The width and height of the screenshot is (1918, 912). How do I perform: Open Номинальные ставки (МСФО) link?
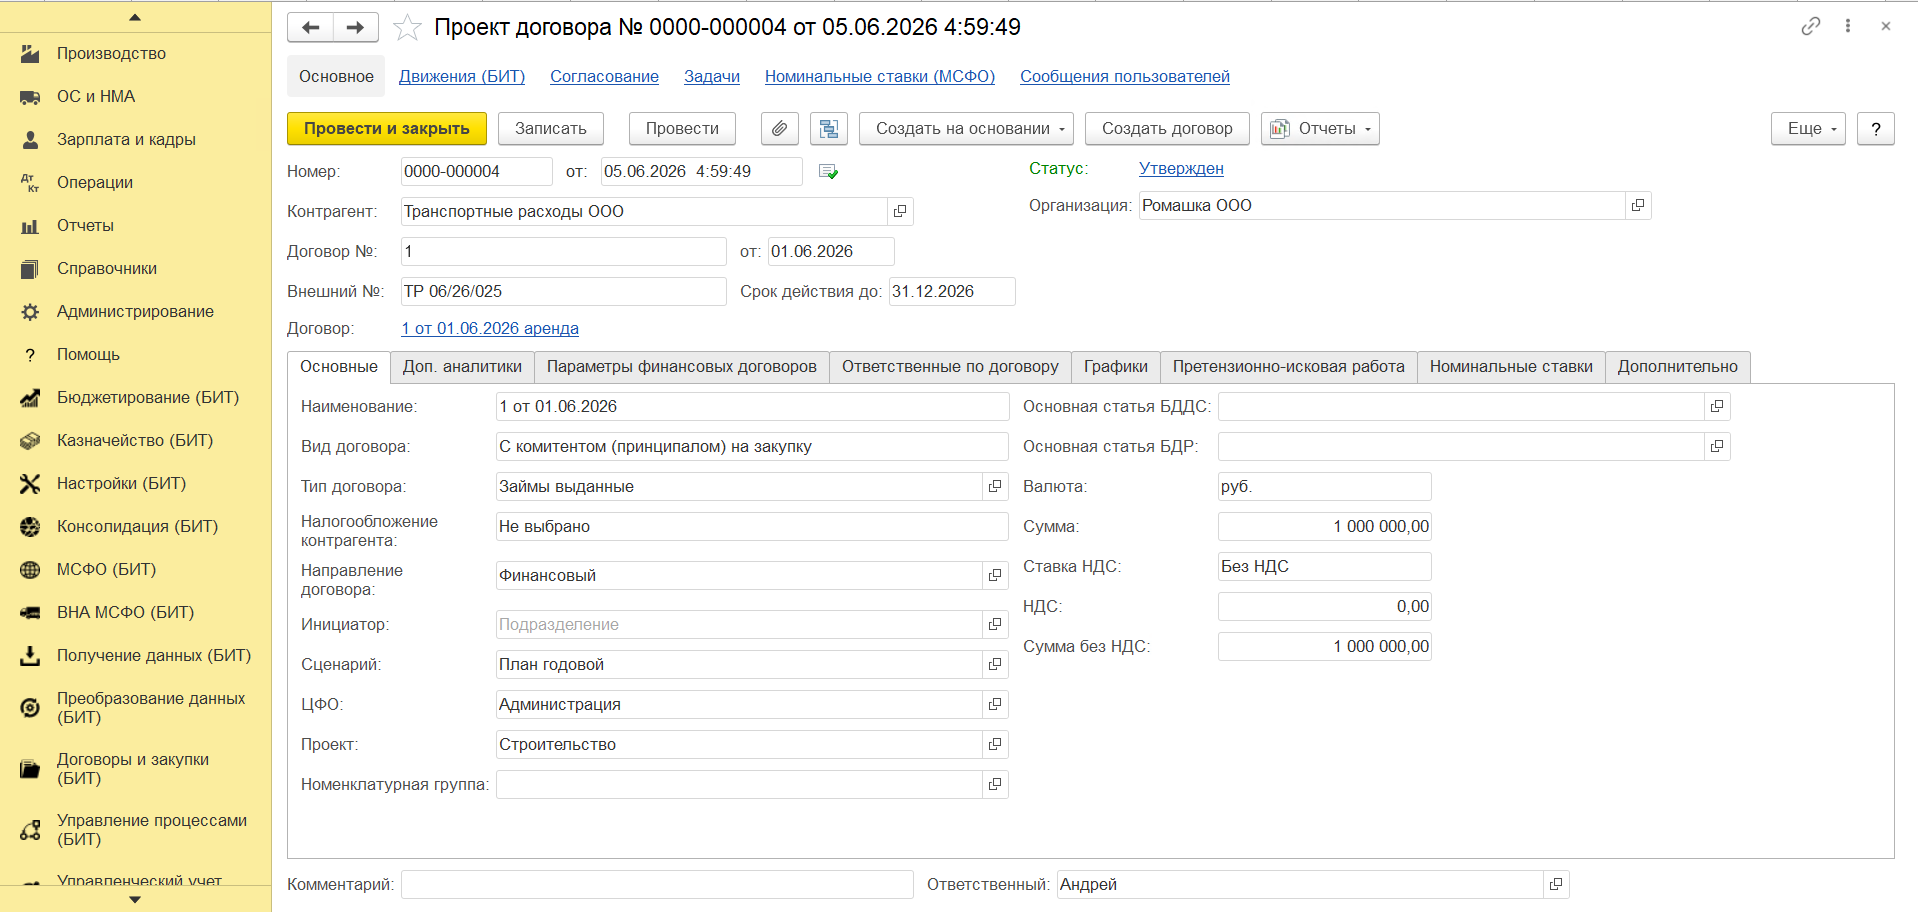pyautogui.click(x=880, y=77)
